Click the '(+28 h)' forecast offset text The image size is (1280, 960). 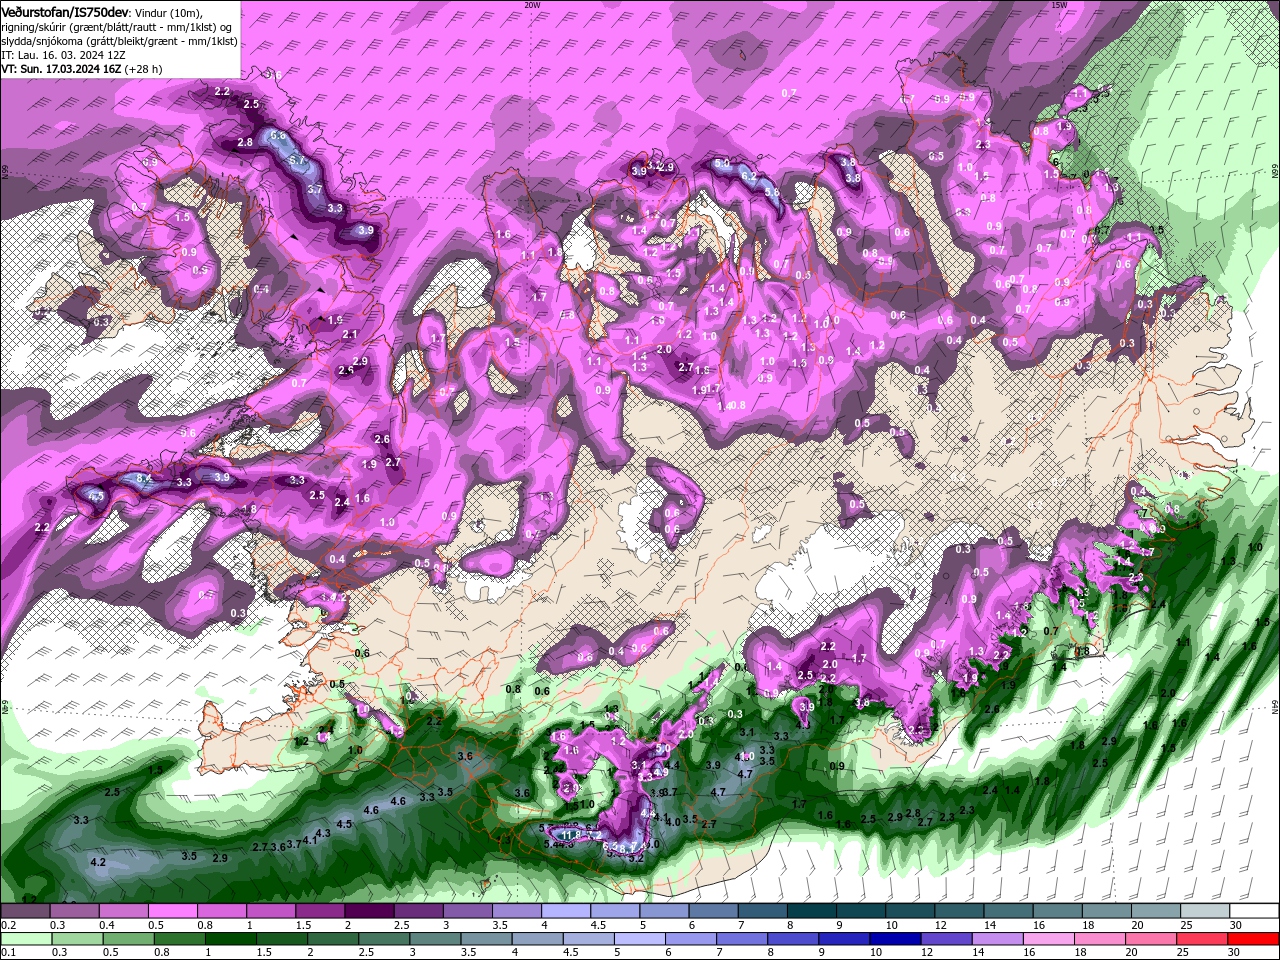point(144,69)
